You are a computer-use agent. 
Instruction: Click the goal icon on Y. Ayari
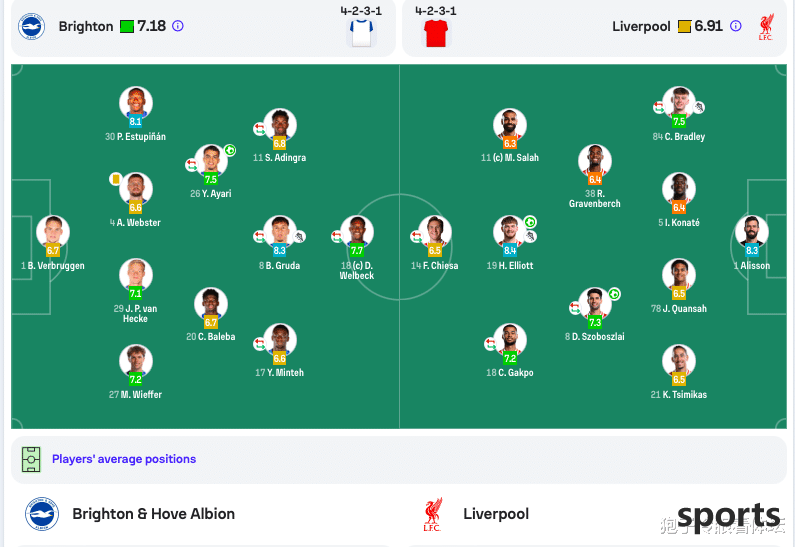230,150
